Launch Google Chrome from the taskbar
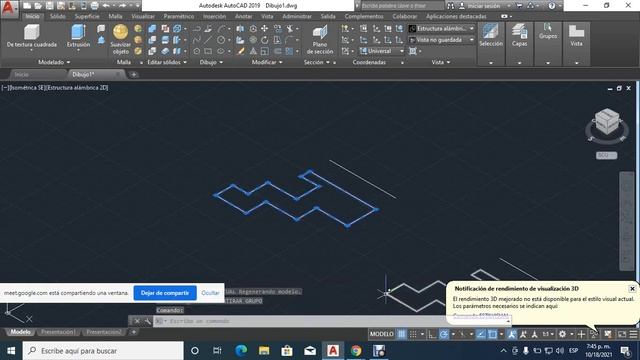The image size is (640, 360). [x=356, y=351]
